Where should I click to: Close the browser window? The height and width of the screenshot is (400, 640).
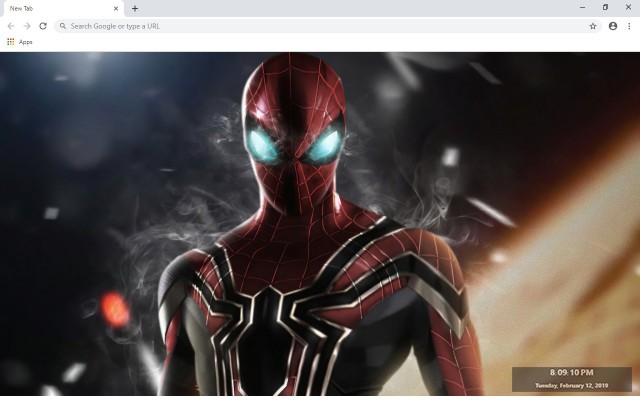pyautogui.click(x=628, y=7)
